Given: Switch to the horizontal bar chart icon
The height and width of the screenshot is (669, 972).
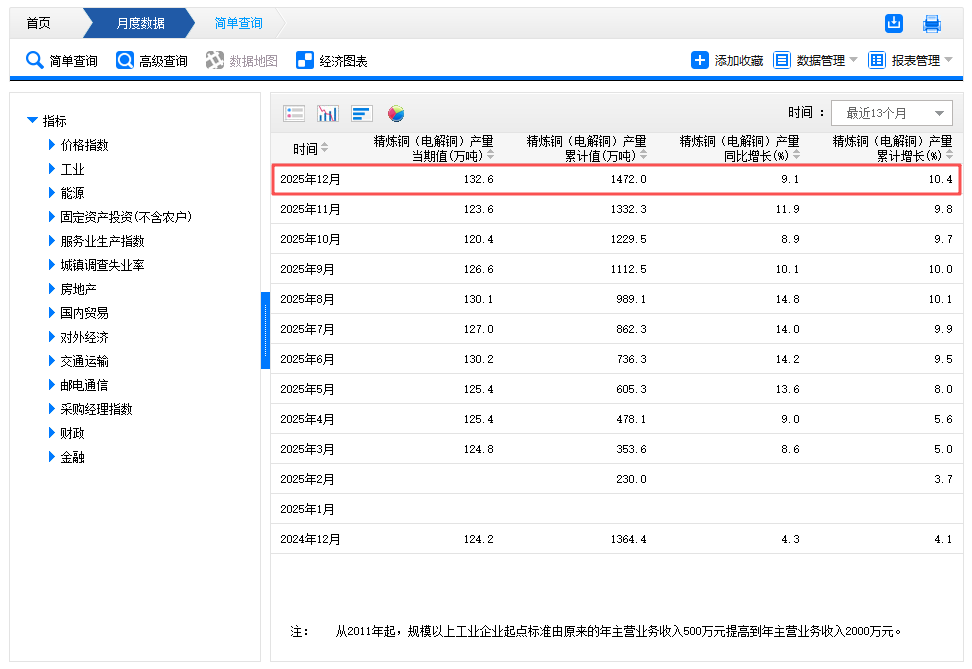Looking at the screenshot, I should [x=362, y=113].
